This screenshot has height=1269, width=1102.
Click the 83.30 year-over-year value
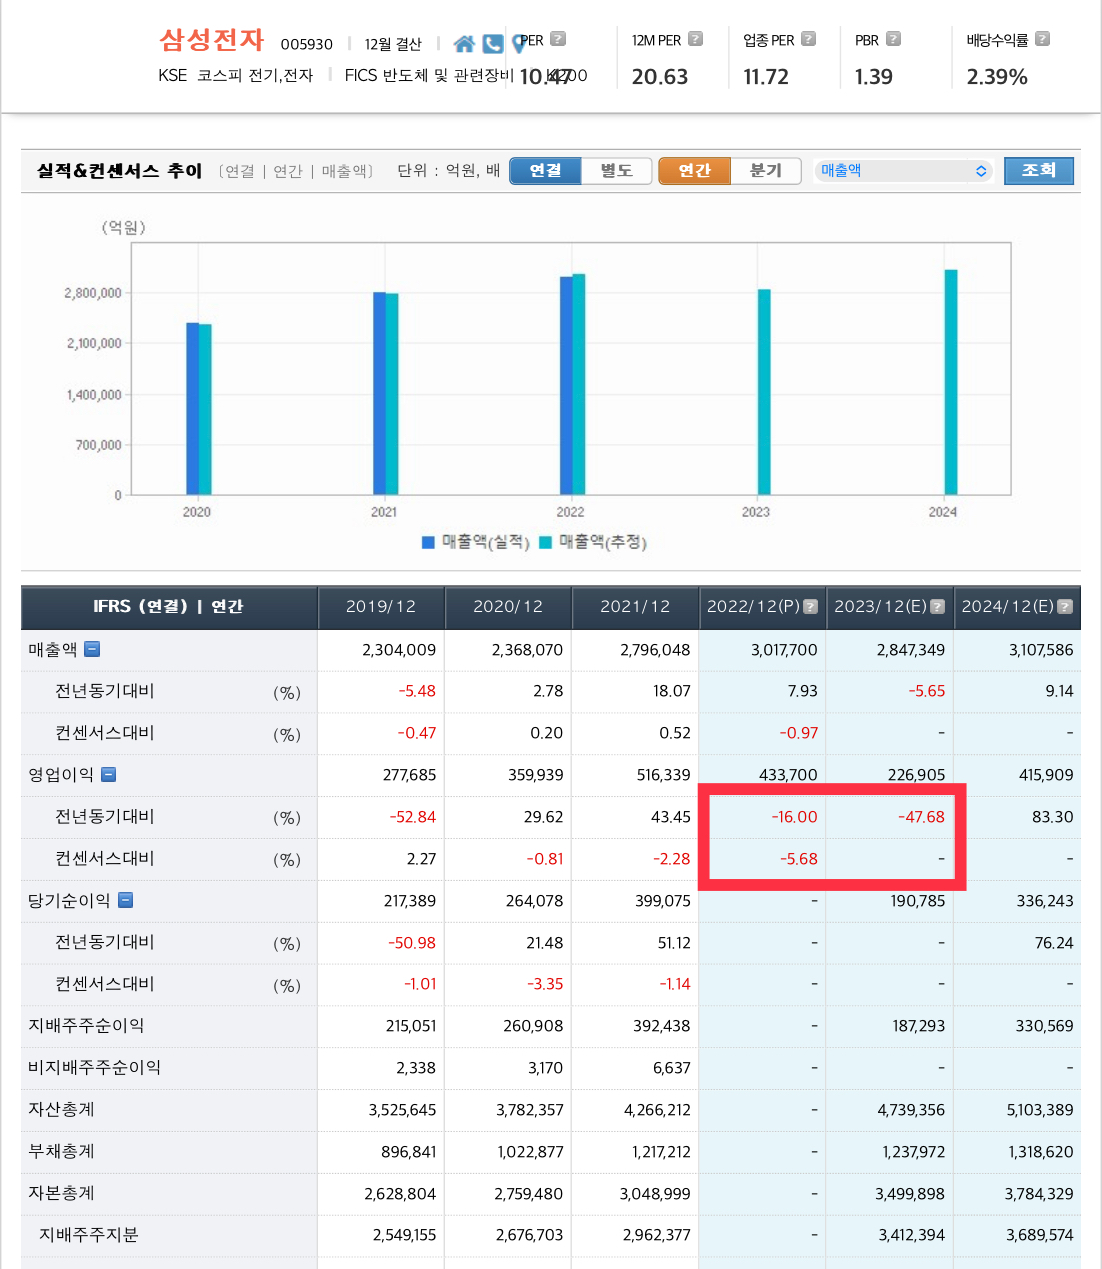(1052, 817)
